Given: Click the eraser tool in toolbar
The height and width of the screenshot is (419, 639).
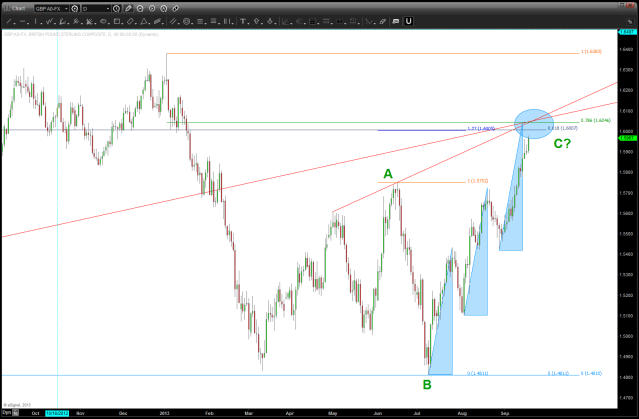Looking at the screenshot, I should tap(382, 22).
